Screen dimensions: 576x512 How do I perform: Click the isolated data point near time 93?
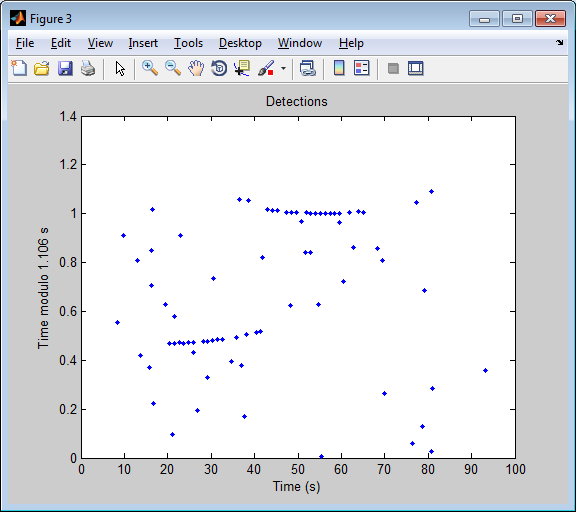click(485, 371)
